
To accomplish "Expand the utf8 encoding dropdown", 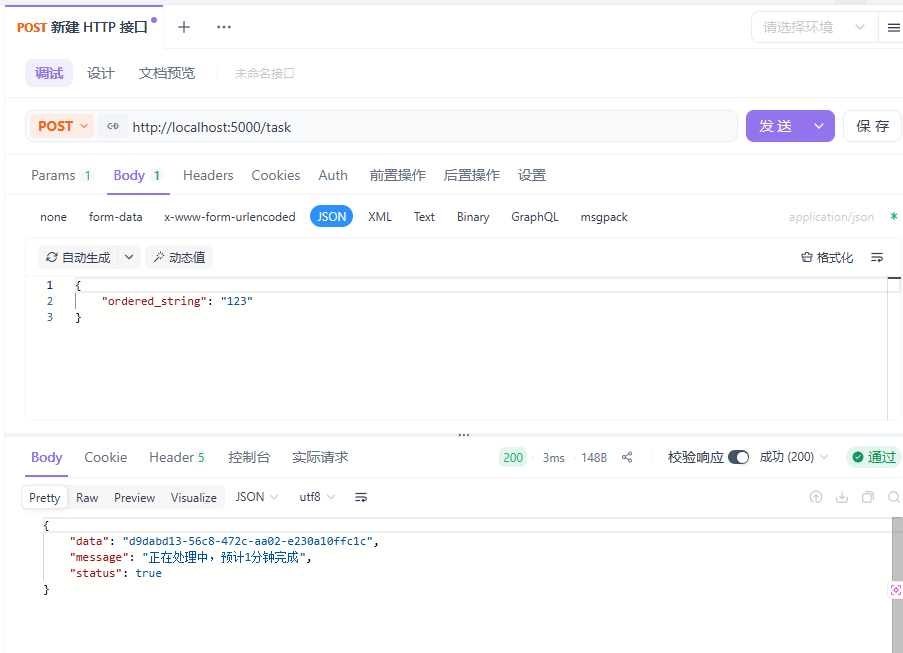I will click(317, 497).
